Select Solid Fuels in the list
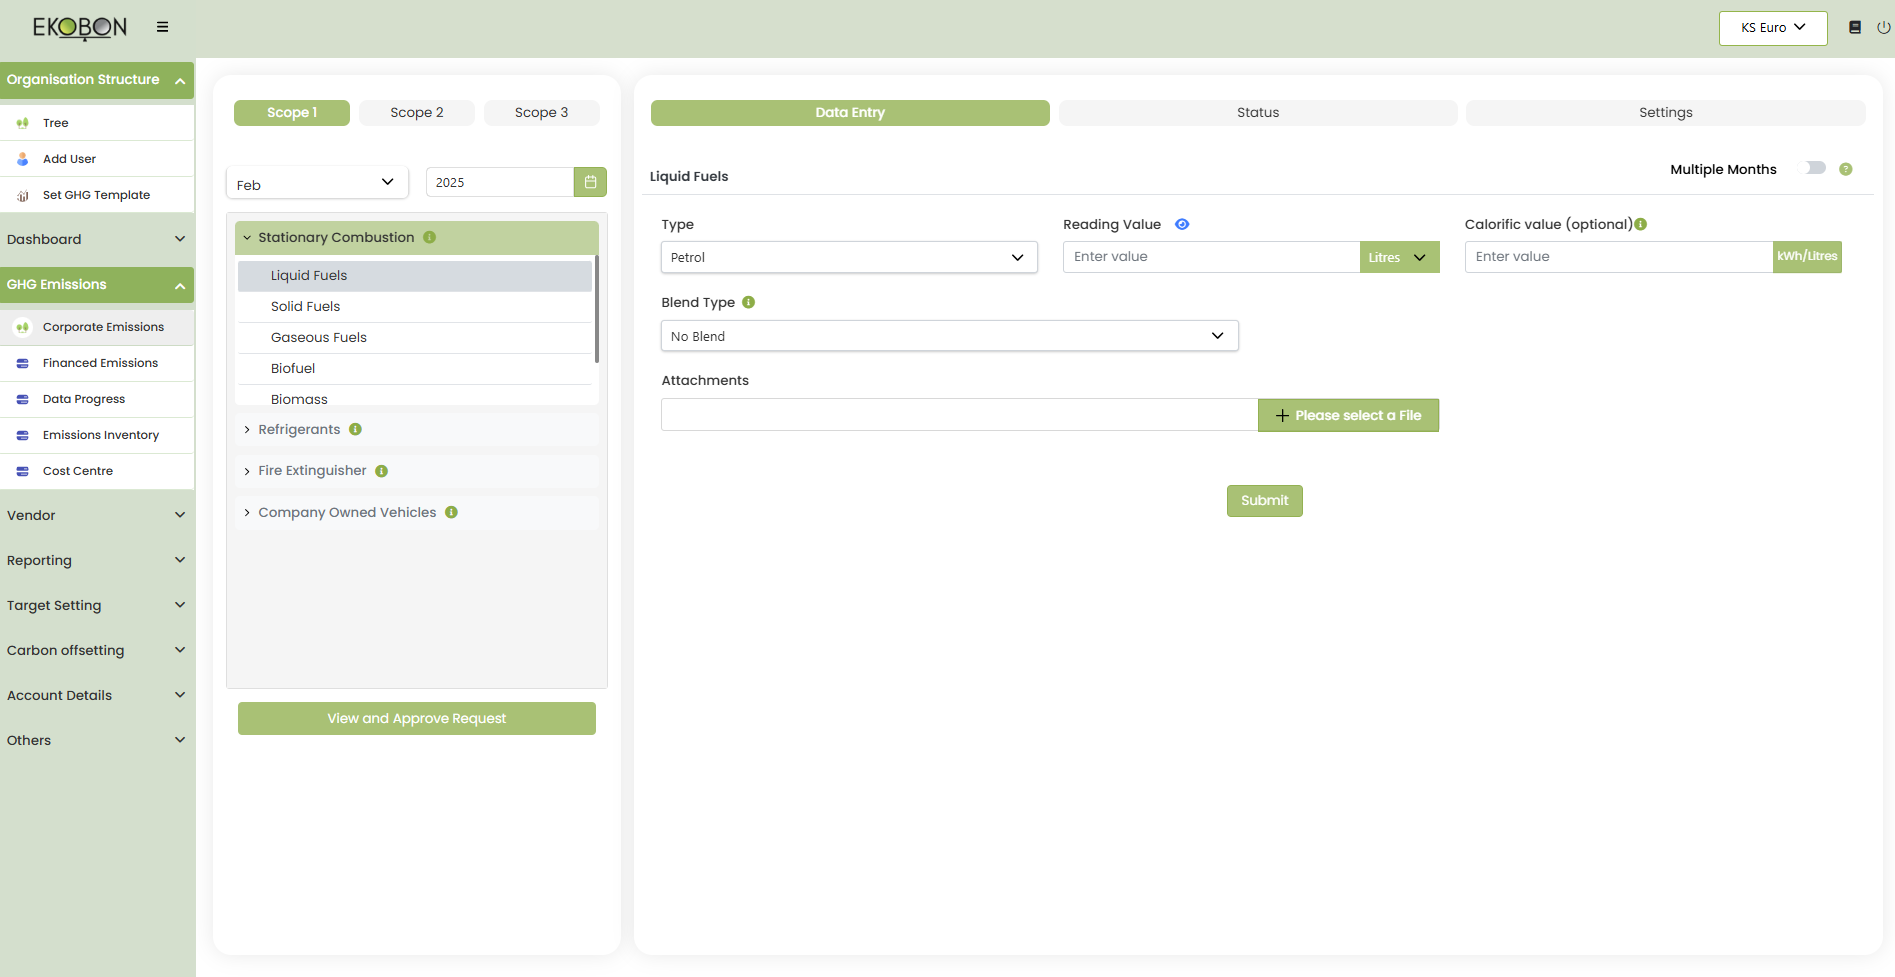The image size is (1895, 977). [x=306, y=306]
